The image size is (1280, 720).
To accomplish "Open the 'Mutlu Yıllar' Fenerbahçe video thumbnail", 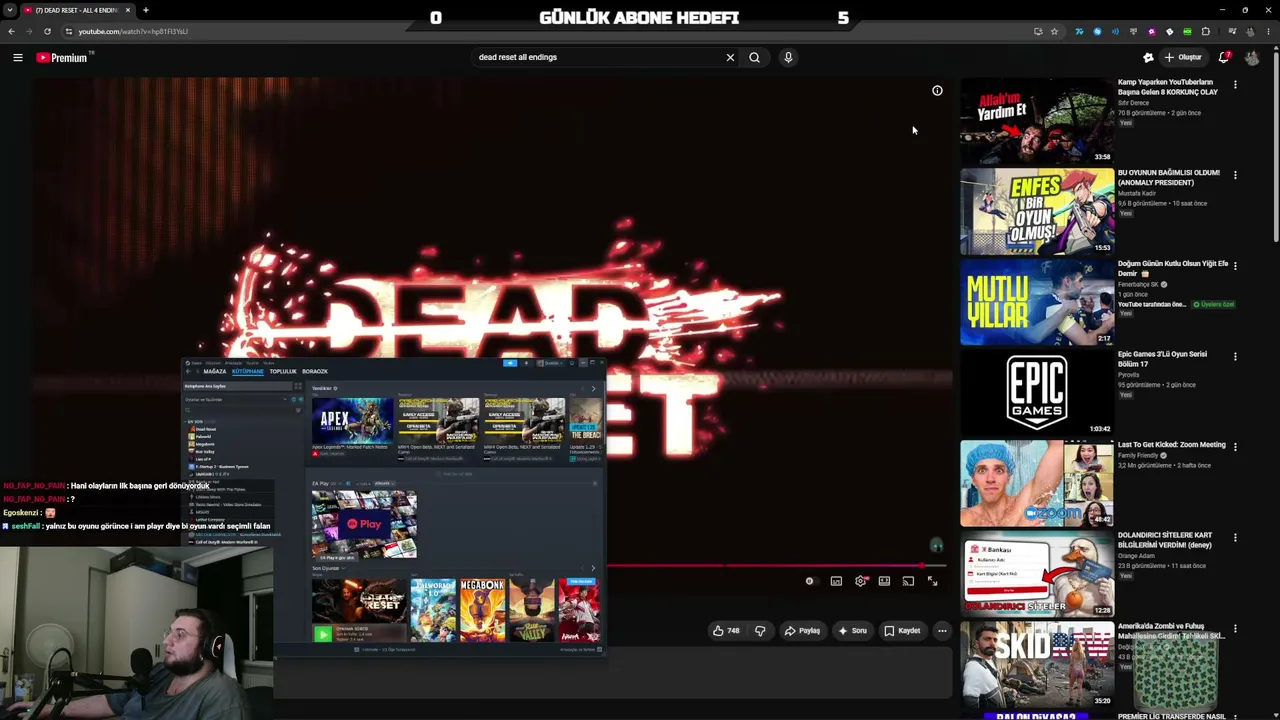I will click(x=1037, y=303).
